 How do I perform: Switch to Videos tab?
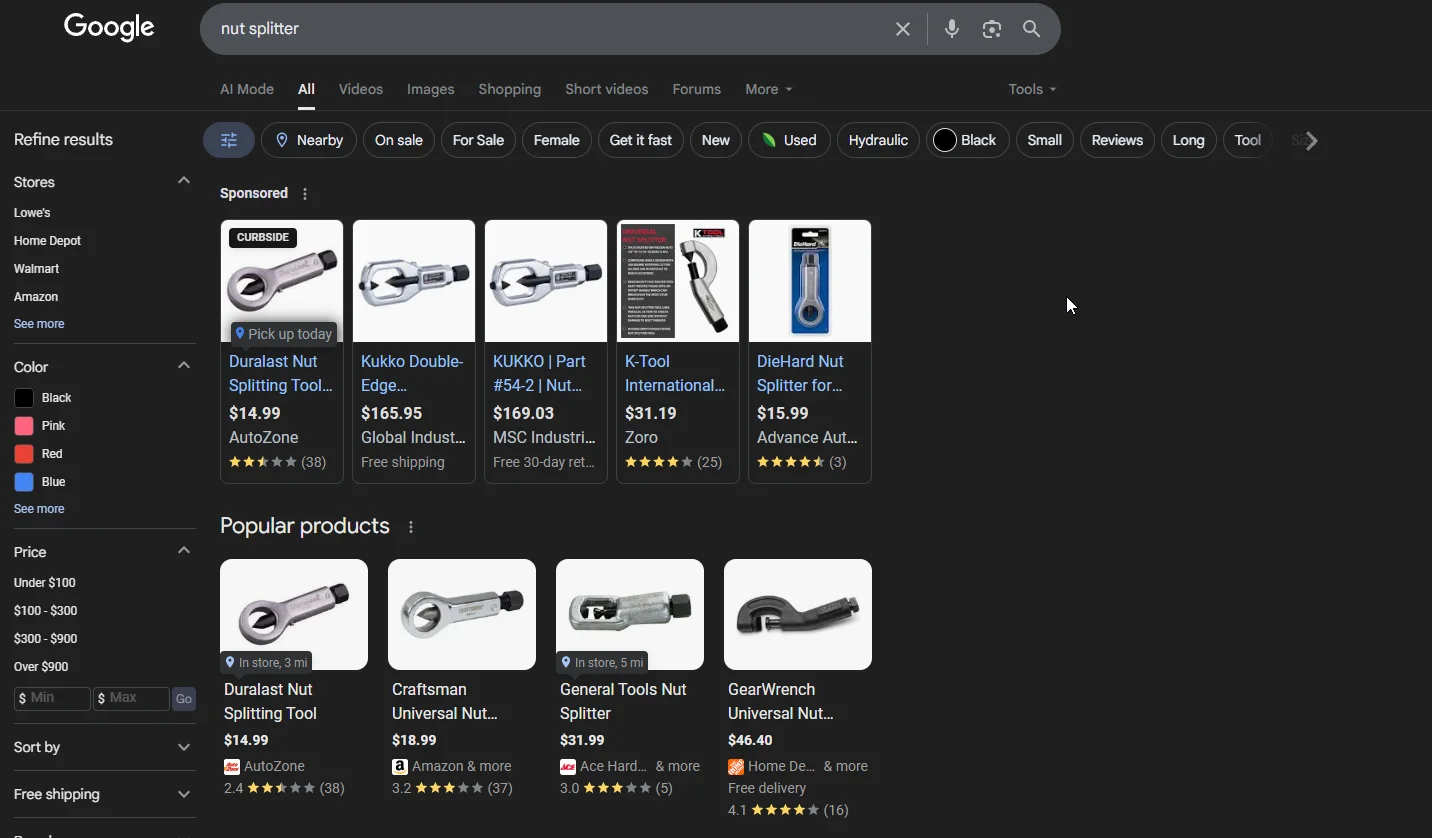[x=361, y=89]
